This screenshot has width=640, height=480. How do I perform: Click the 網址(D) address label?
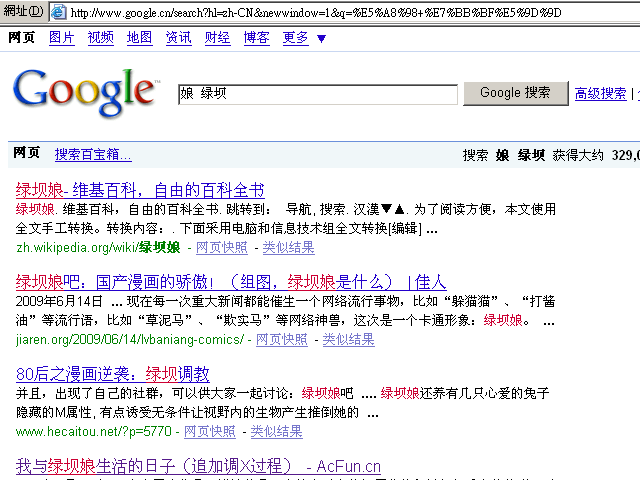(23, 11)
